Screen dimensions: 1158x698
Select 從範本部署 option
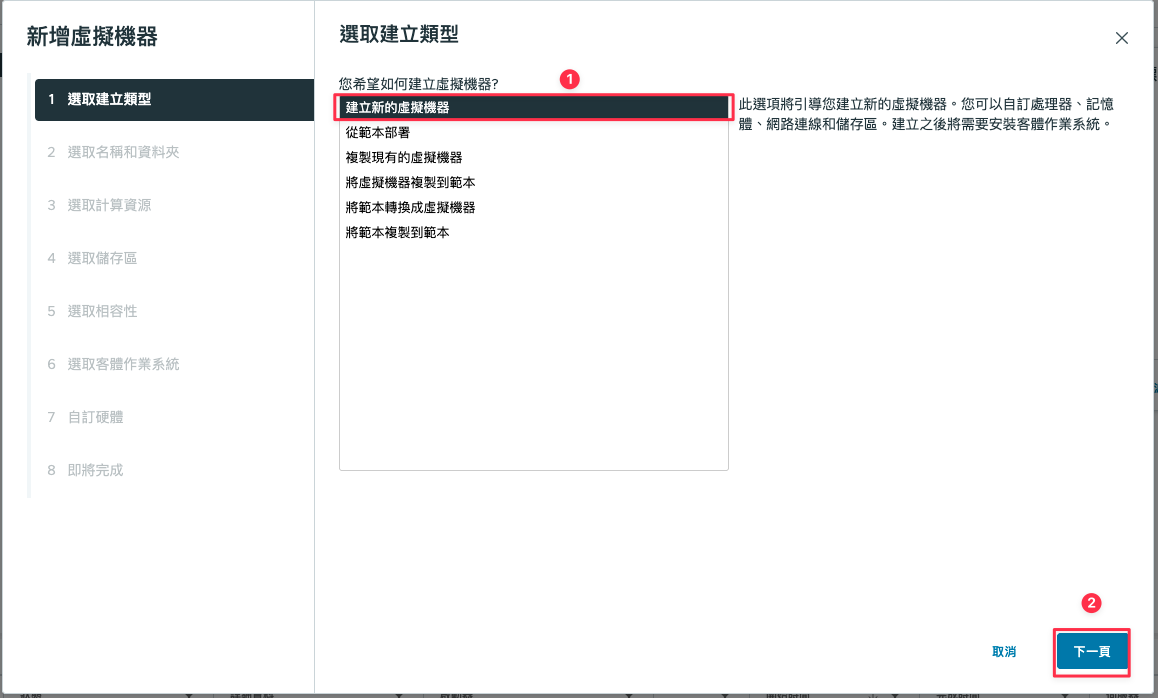point(534,133)
